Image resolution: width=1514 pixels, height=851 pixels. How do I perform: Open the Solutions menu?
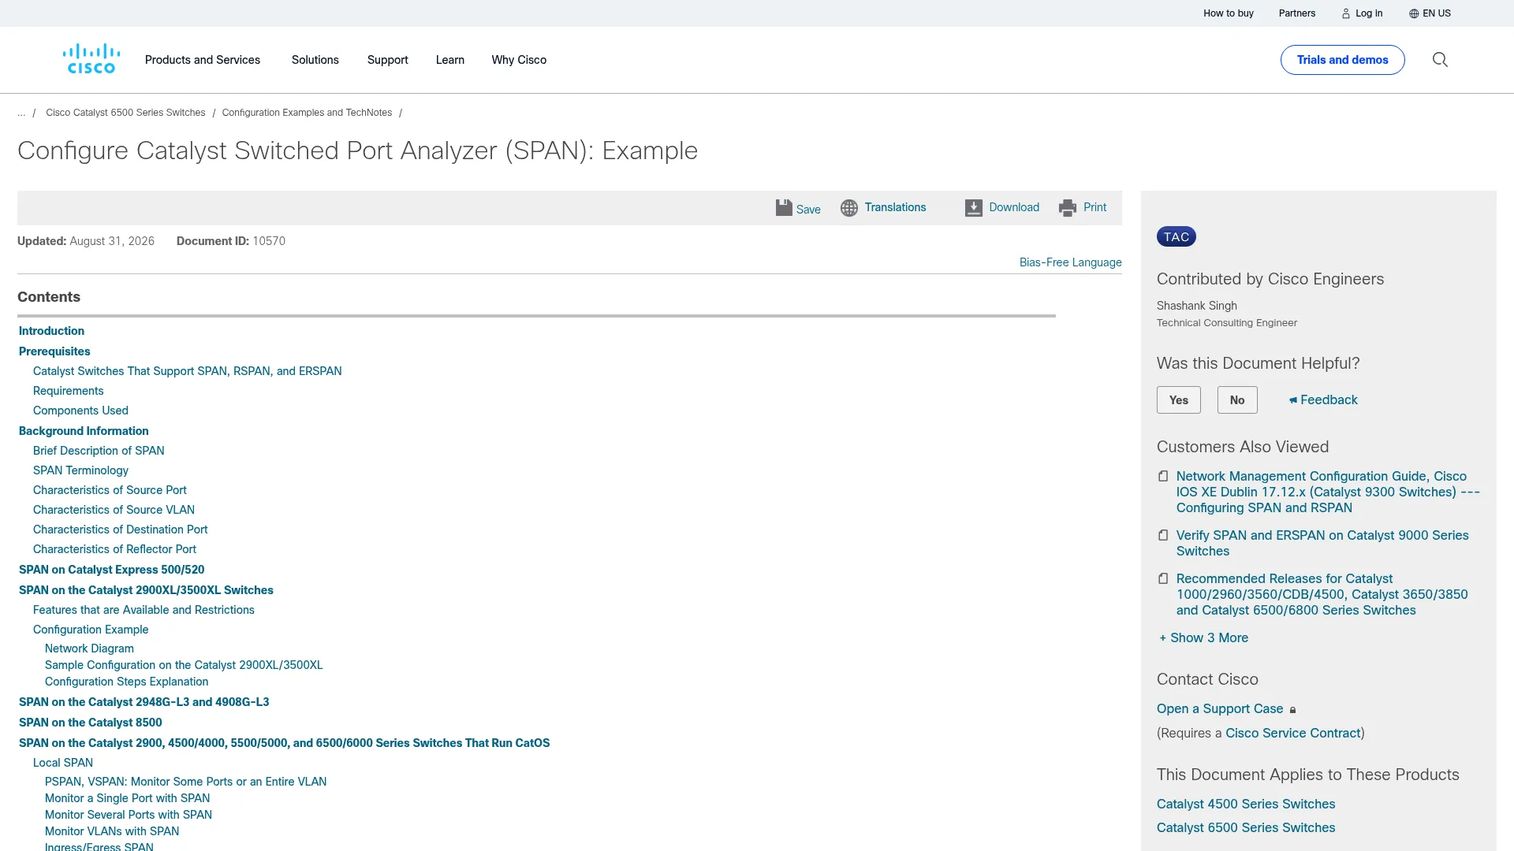pyautogui.click(x=315, y=60)
